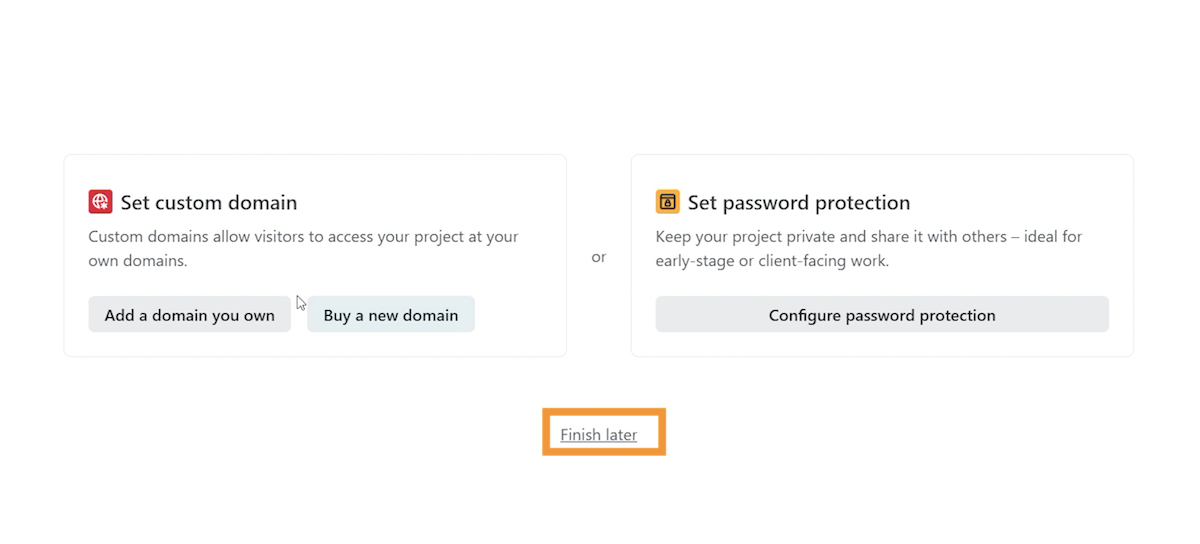
Task: Click the 'Set password protection' heading
Action: tap(799, 202)
